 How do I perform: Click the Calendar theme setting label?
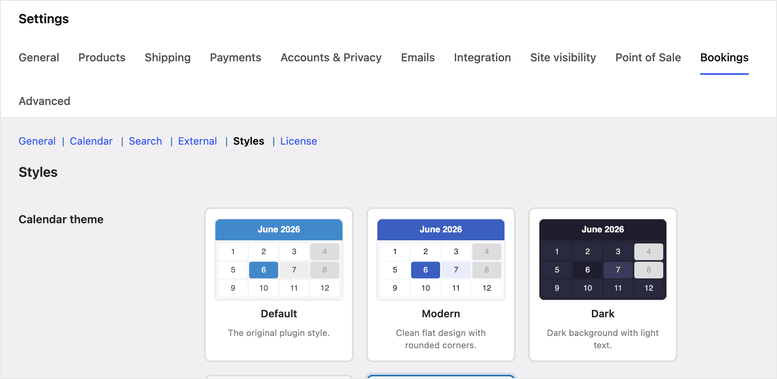(61, 219)
